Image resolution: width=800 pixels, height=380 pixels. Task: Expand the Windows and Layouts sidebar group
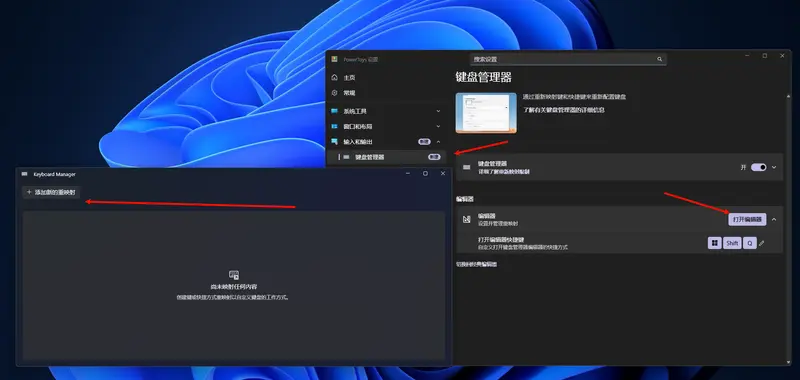438,126
